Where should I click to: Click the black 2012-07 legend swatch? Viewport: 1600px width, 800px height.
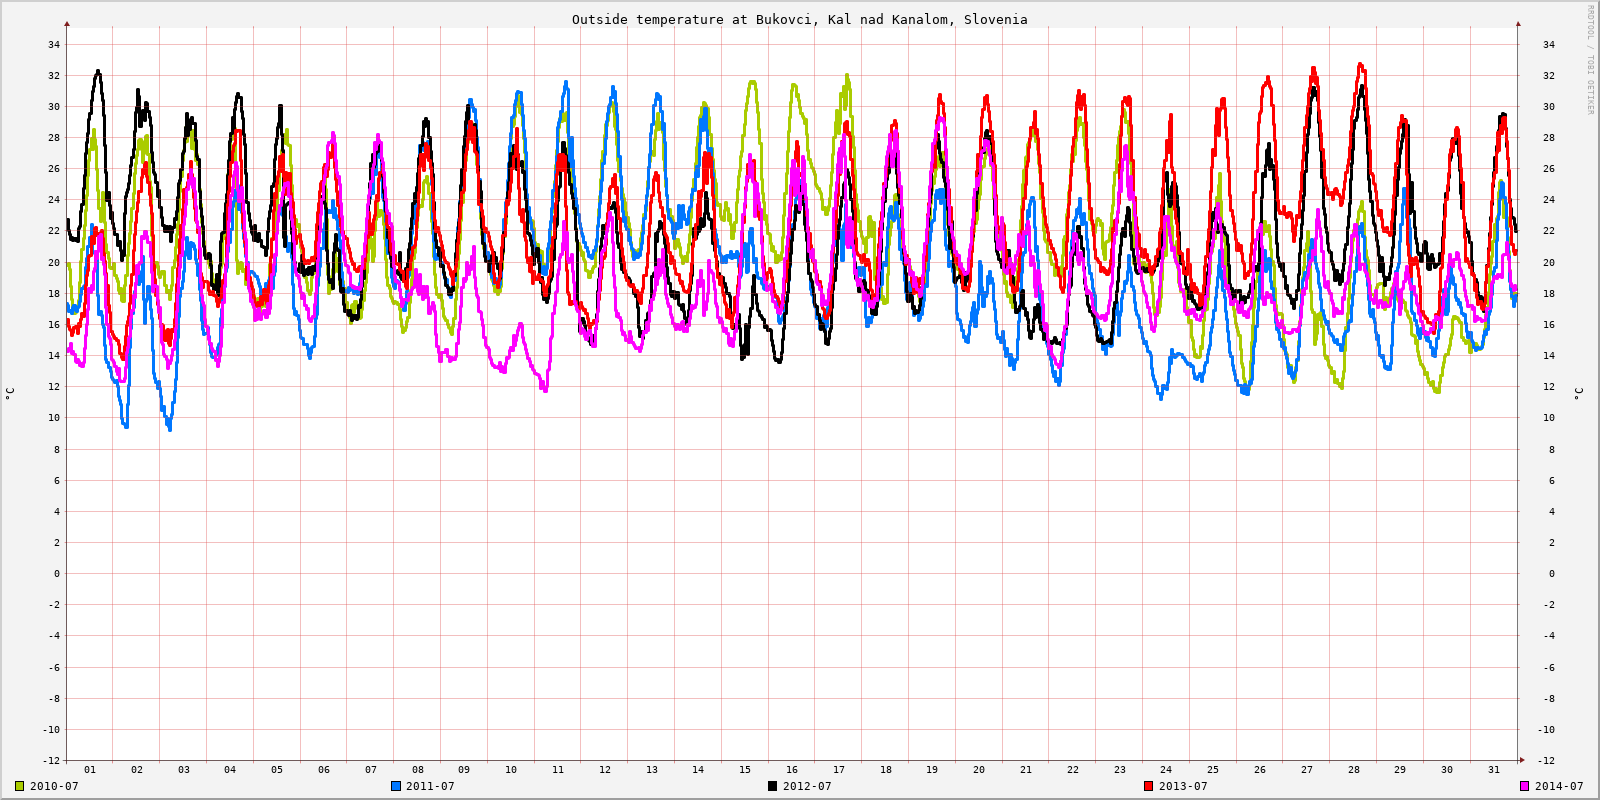(x=772, y=786)
